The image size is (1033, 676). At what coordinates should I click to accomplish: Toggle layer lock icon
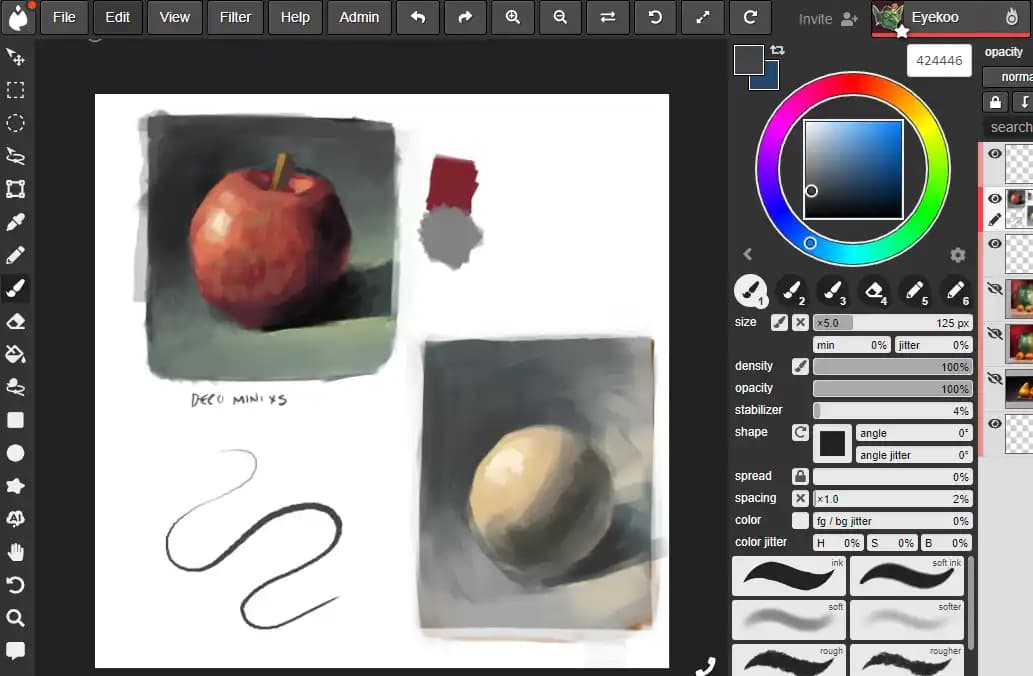click(995, 102)
